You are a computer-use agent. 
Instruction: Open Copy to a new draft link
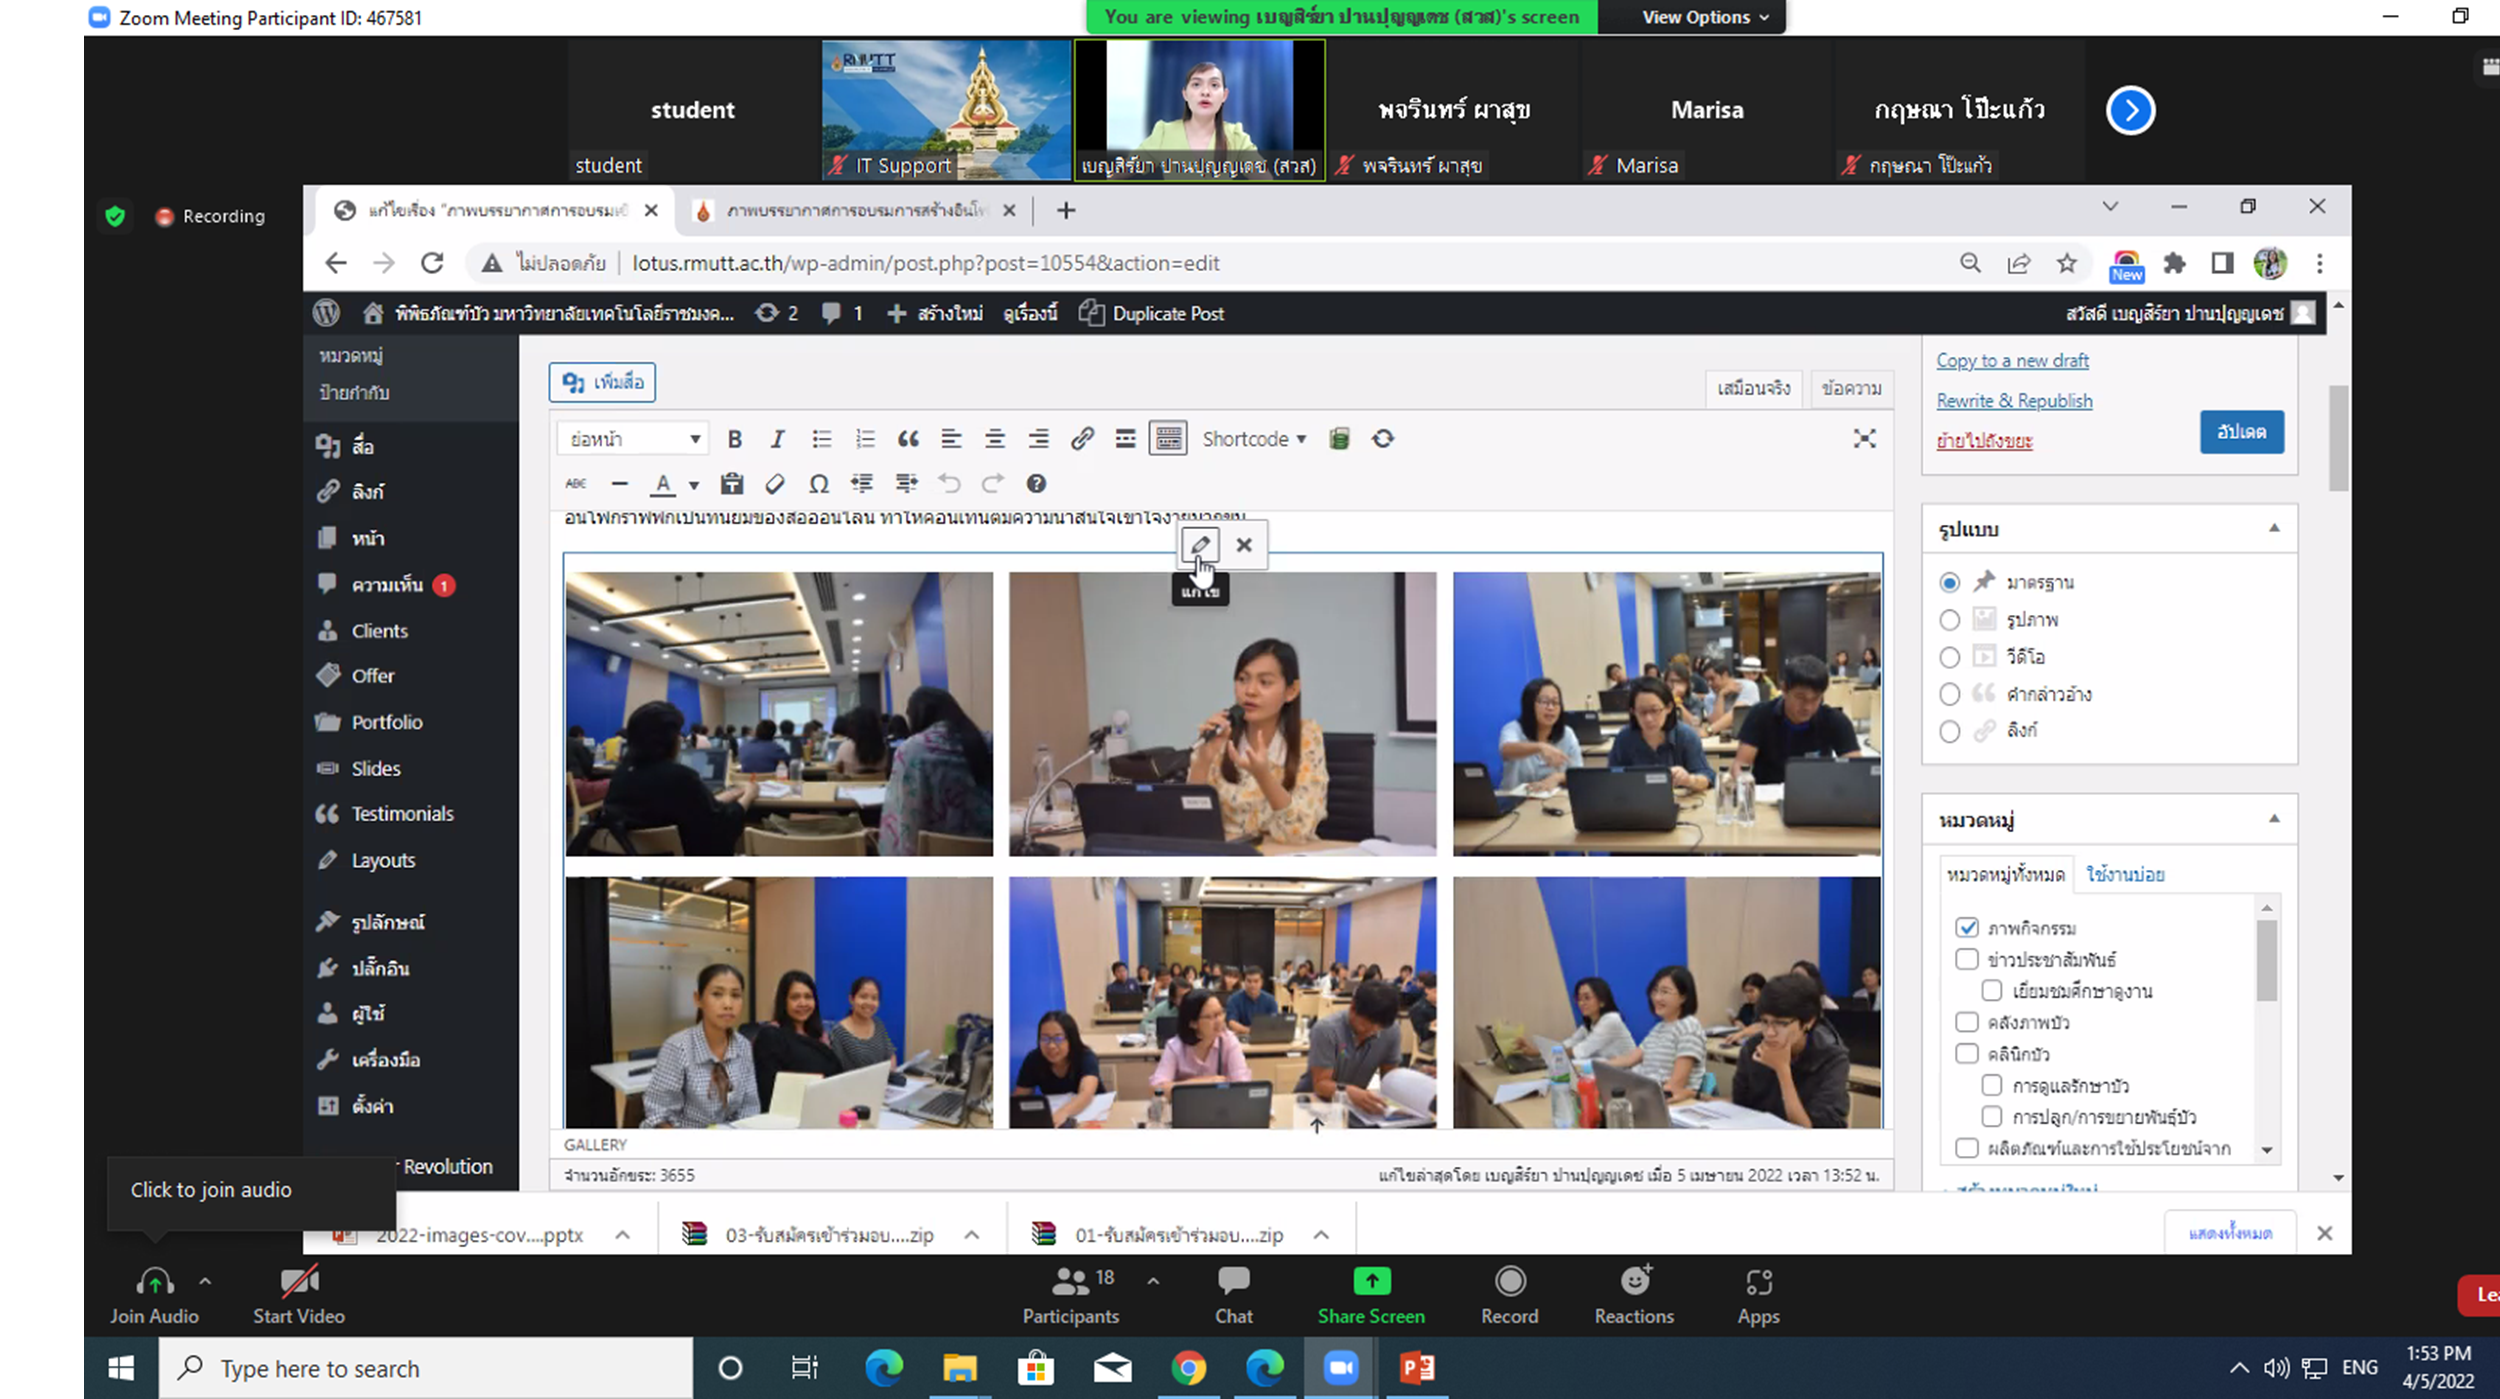tap(2012, 361)
